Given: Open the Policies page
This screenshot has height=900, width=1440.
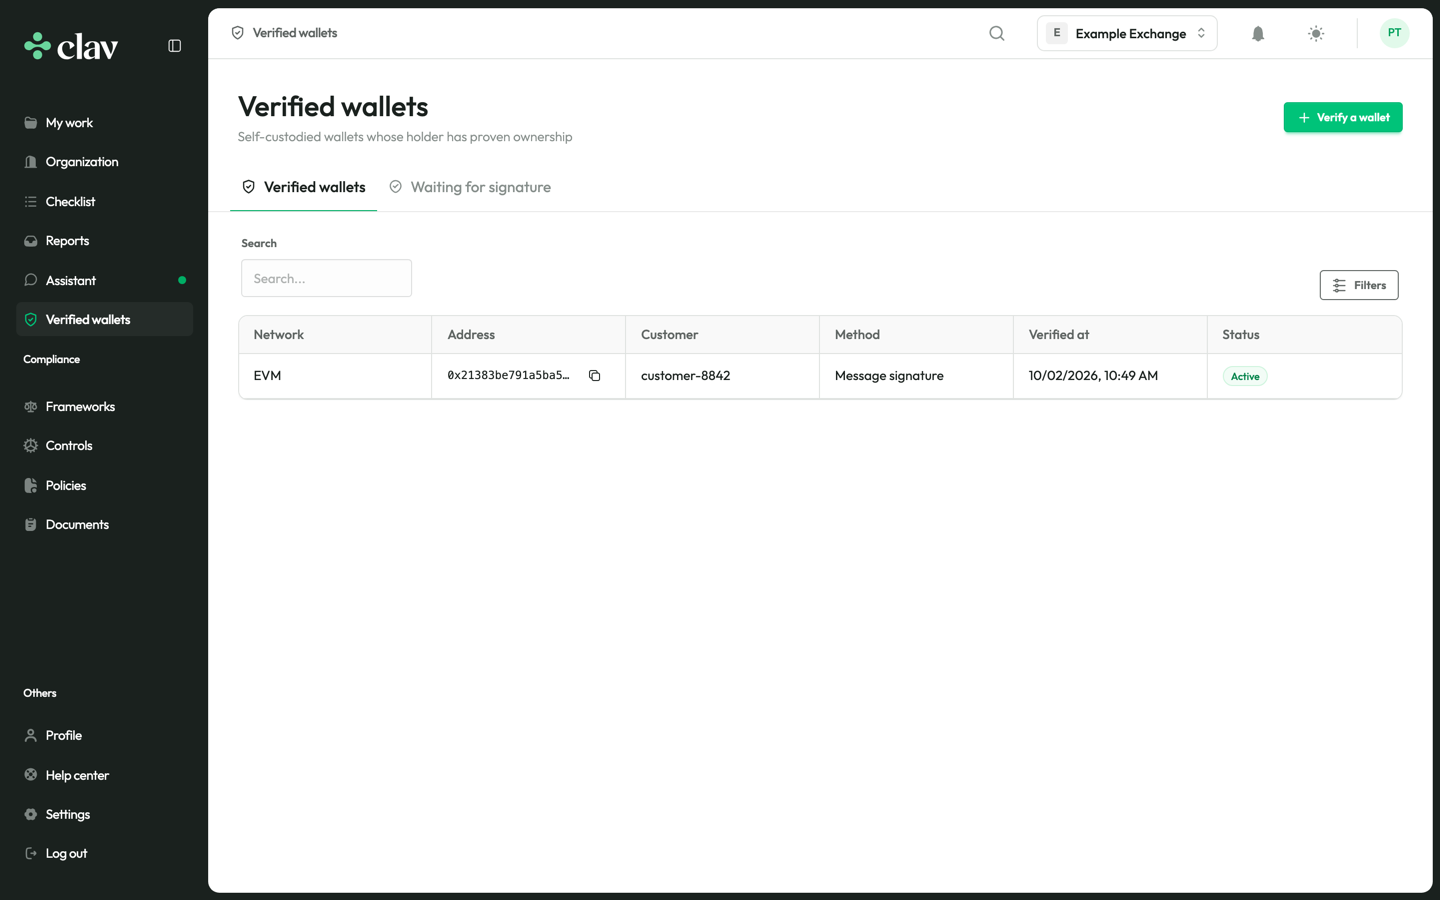Looking at the screenshot, I should [104, 486].
